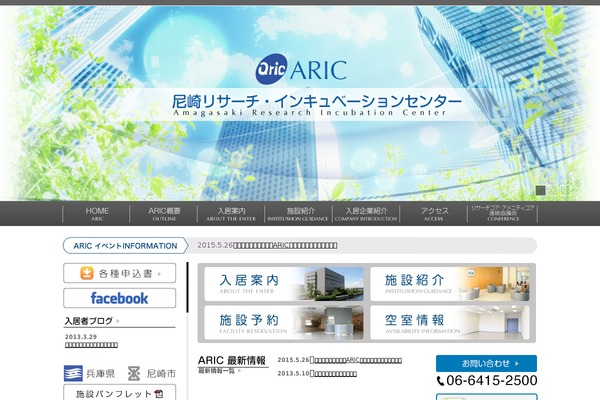This screenshot has height=400, width=600.
Task: Click the PDF icon beside 施設パンフレット
Action: coord(159,393)
